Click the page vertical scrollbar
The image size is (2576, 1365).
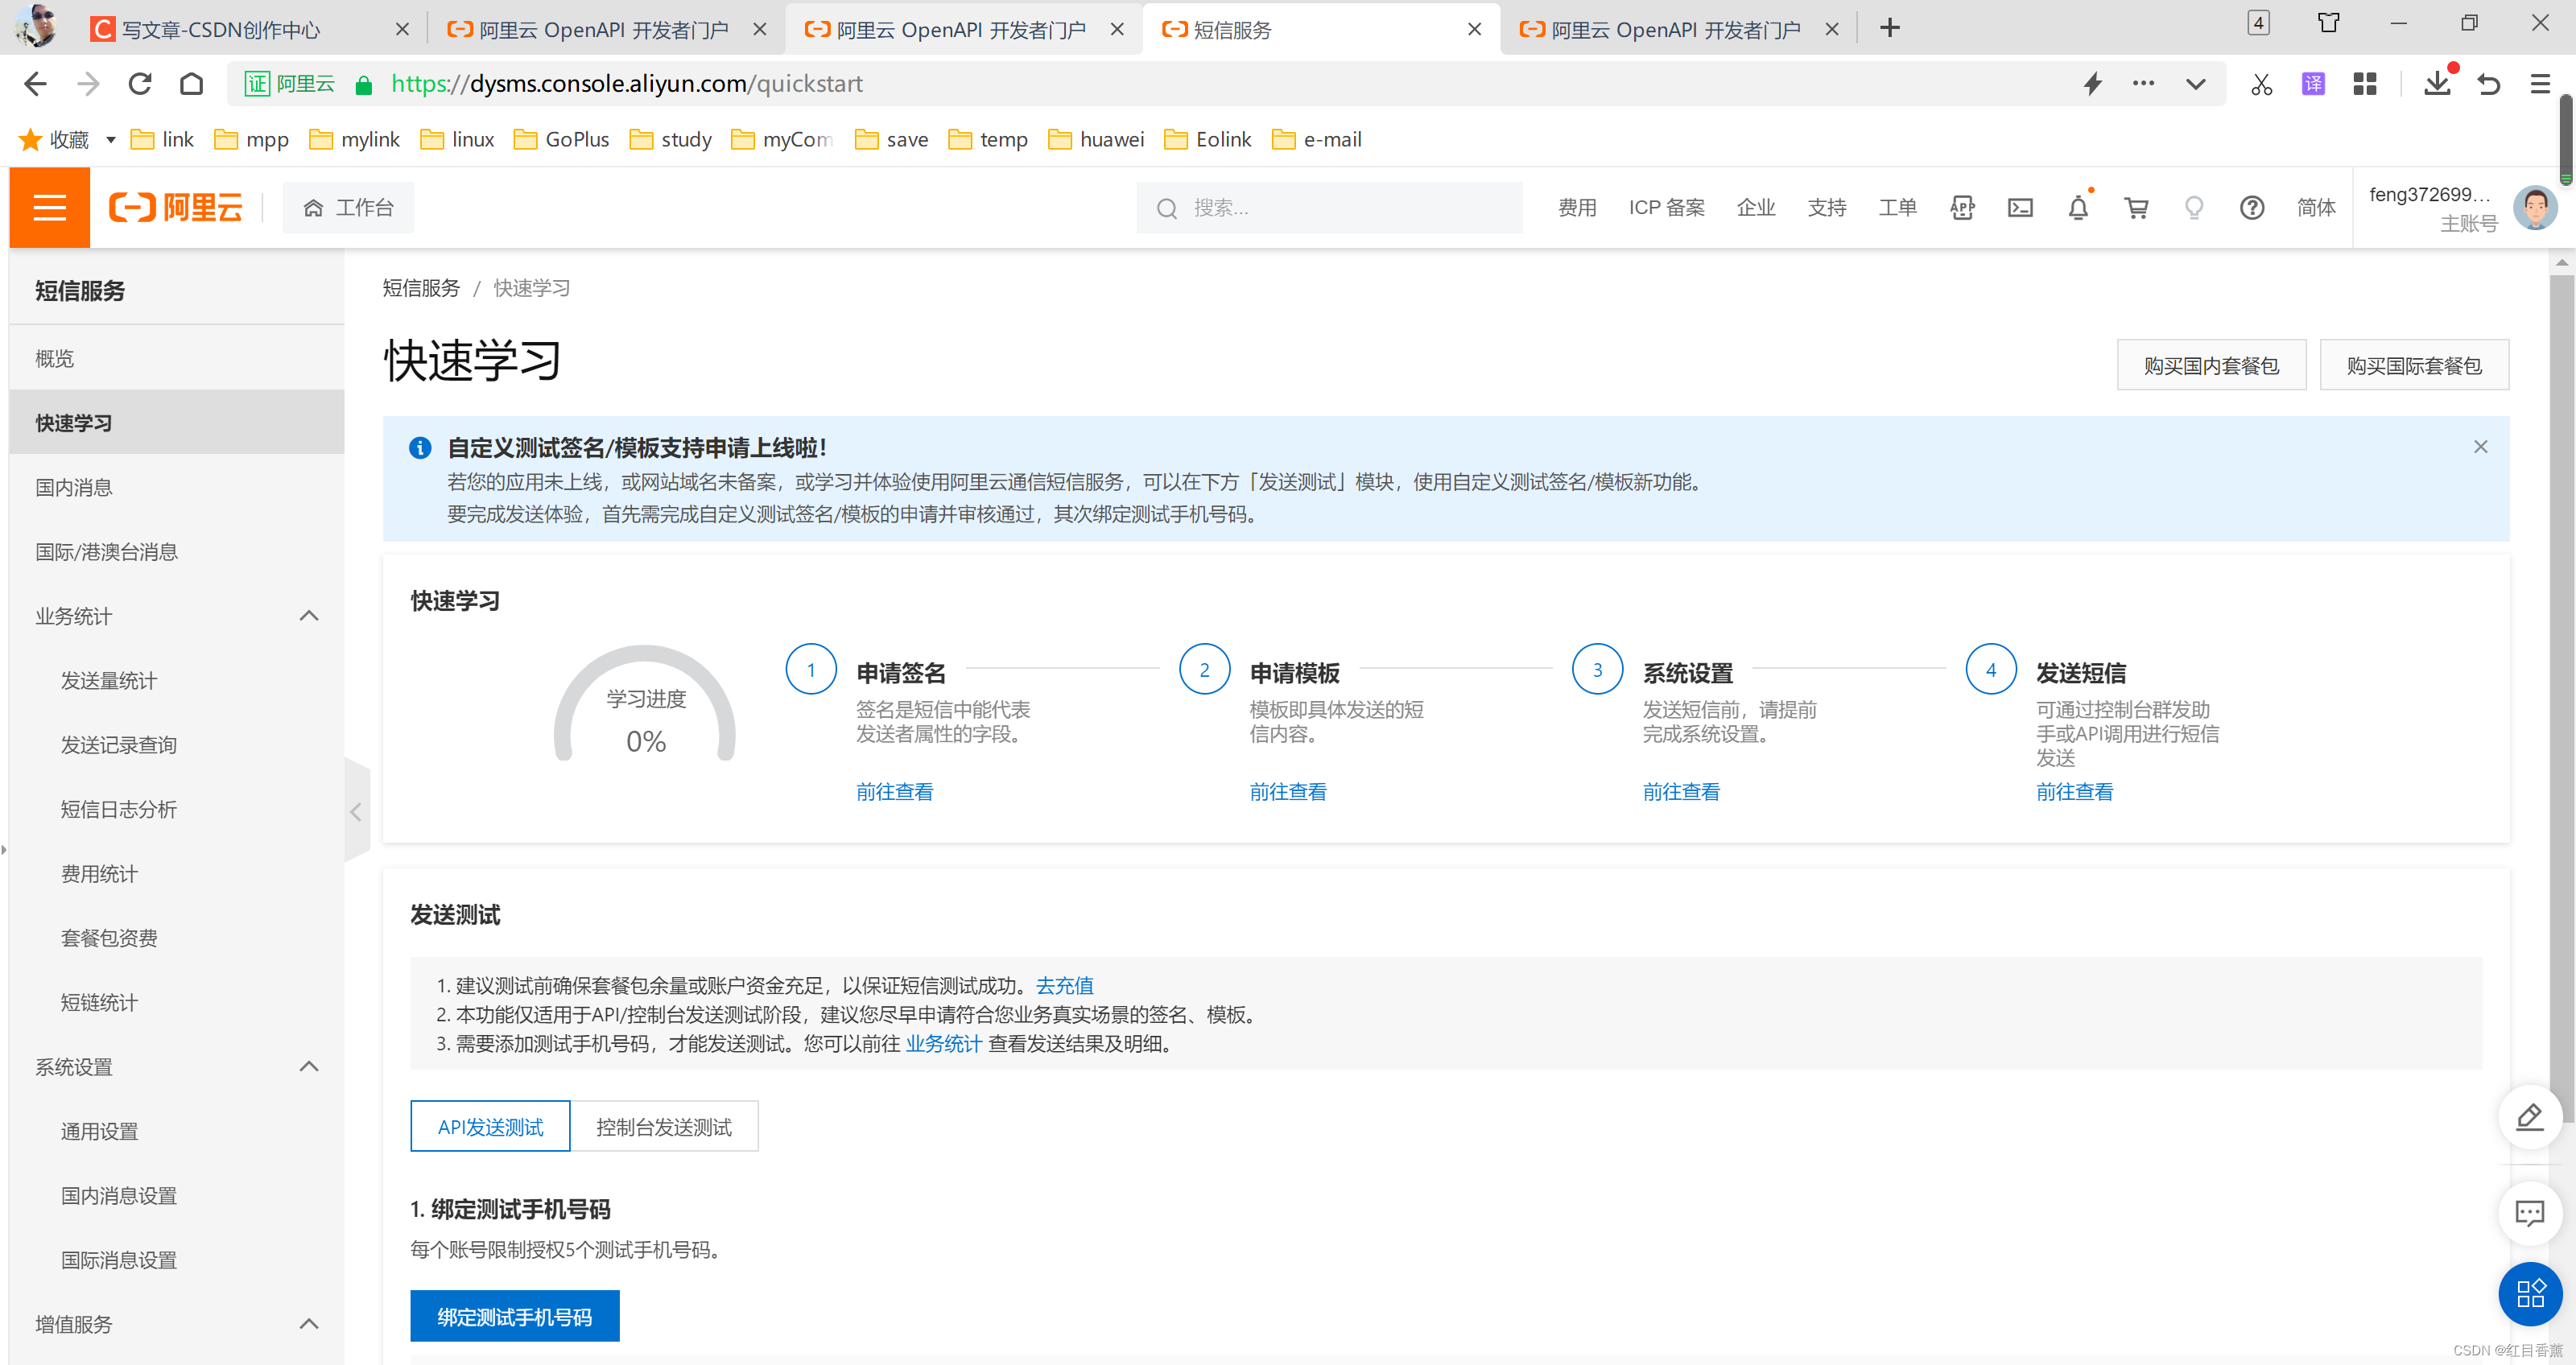2562,700
